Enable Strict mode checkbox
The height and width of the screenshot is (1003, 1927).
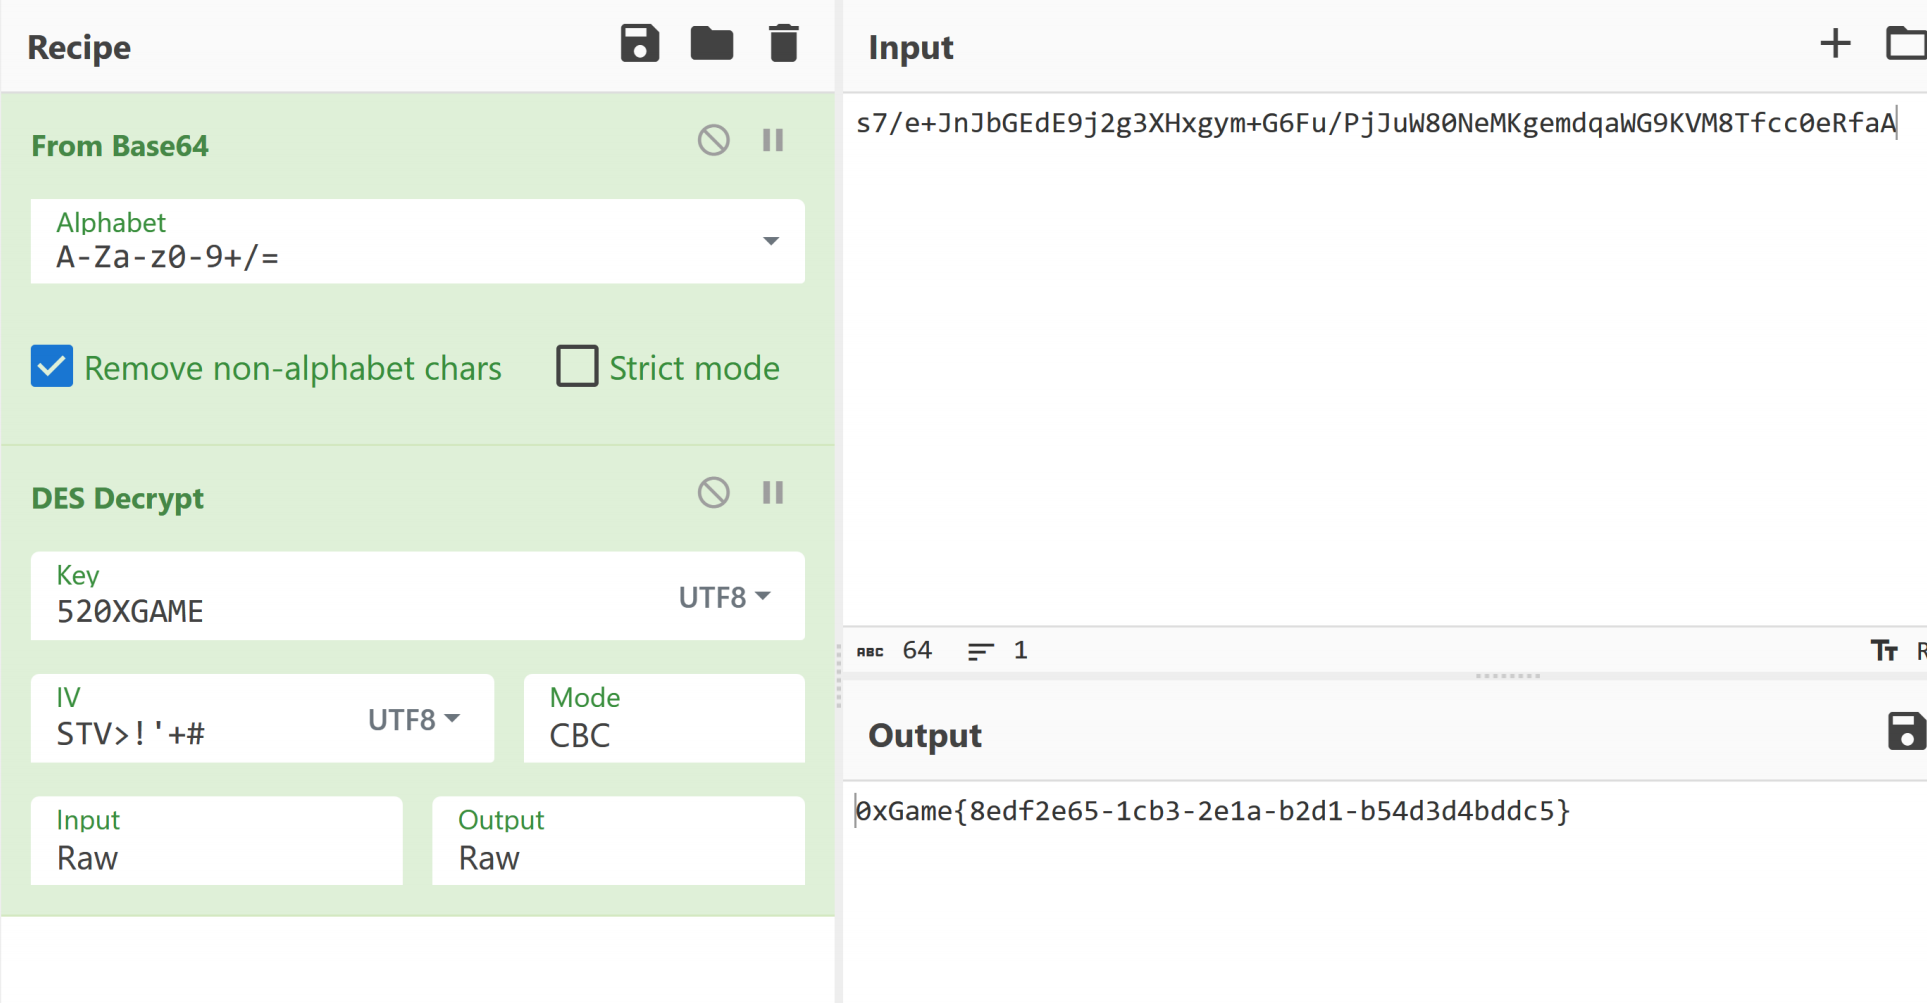pyautogui.click(x=577, y=367)
